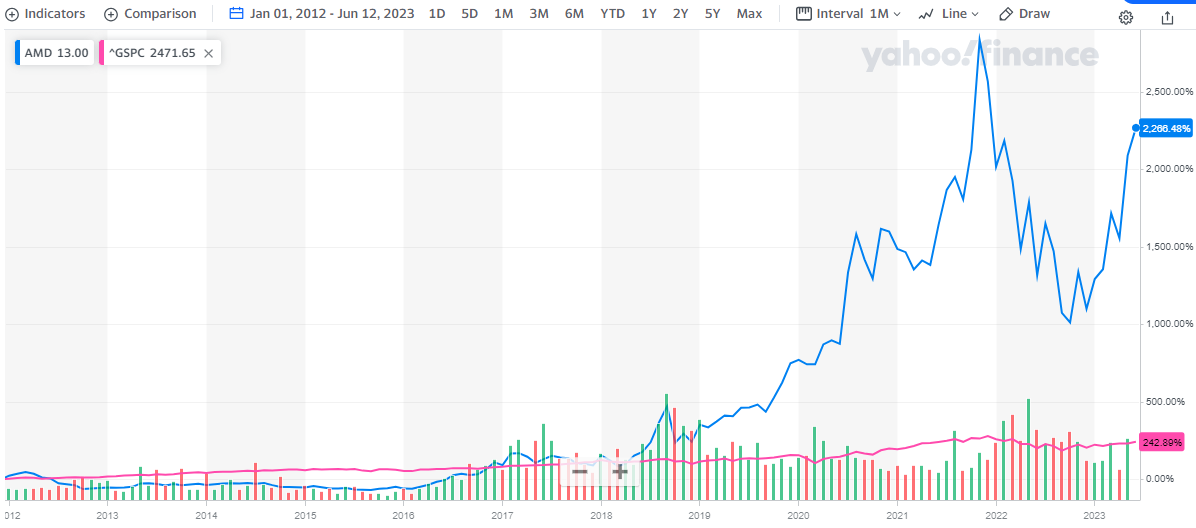
Task: Click the Comparison plus icon
Action: (111, 14)
